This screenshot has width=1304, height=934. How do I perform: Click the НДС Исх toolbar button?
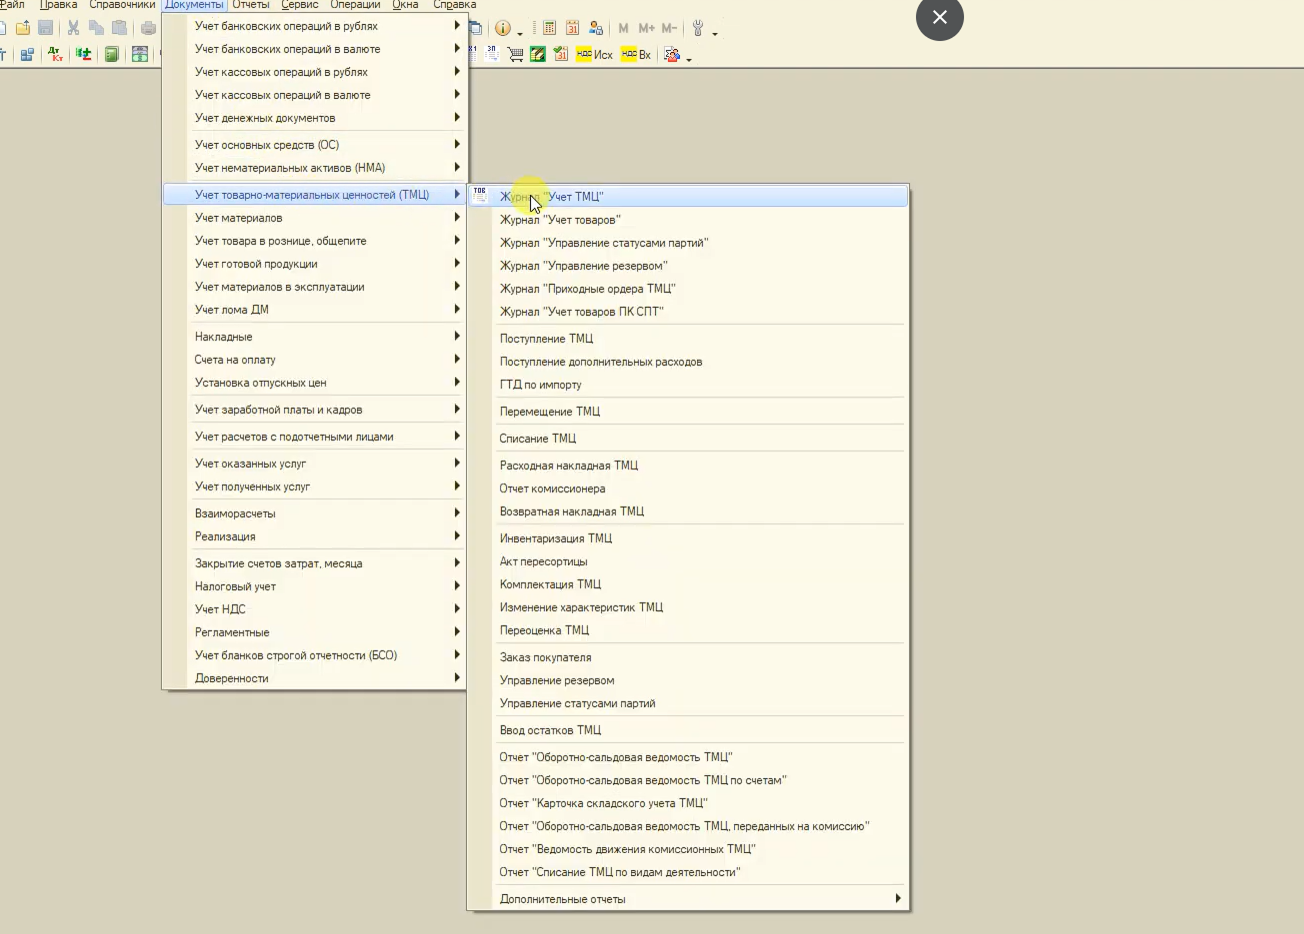pos(595,54)
